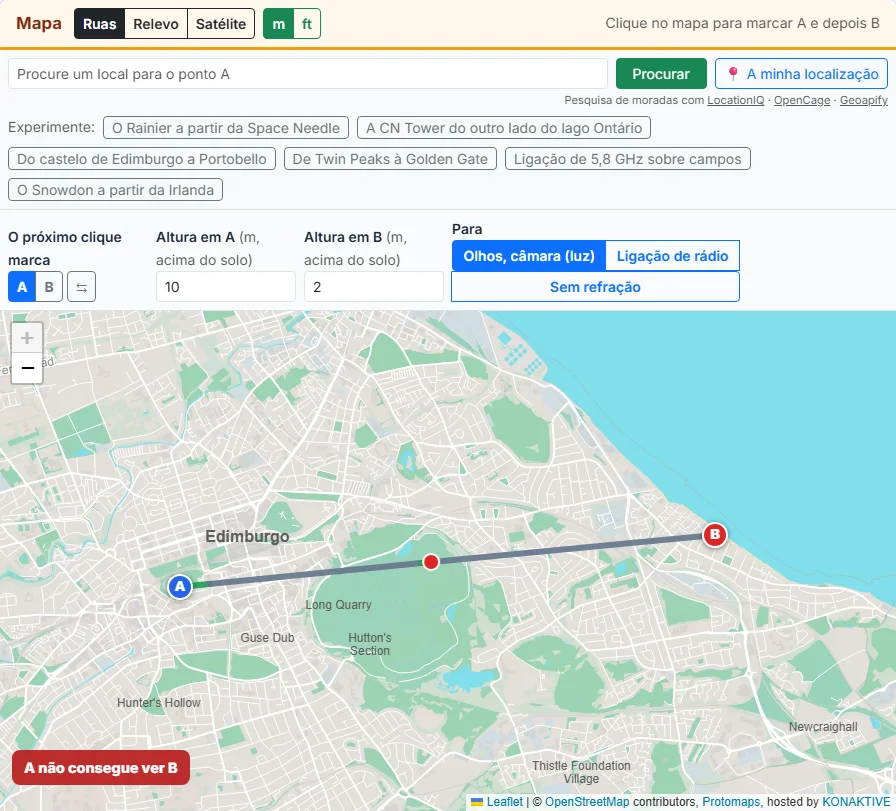The height and width of the screenshot is (811, 896).
Task: Zoom in on the map
Action: (x=27, y=338)
